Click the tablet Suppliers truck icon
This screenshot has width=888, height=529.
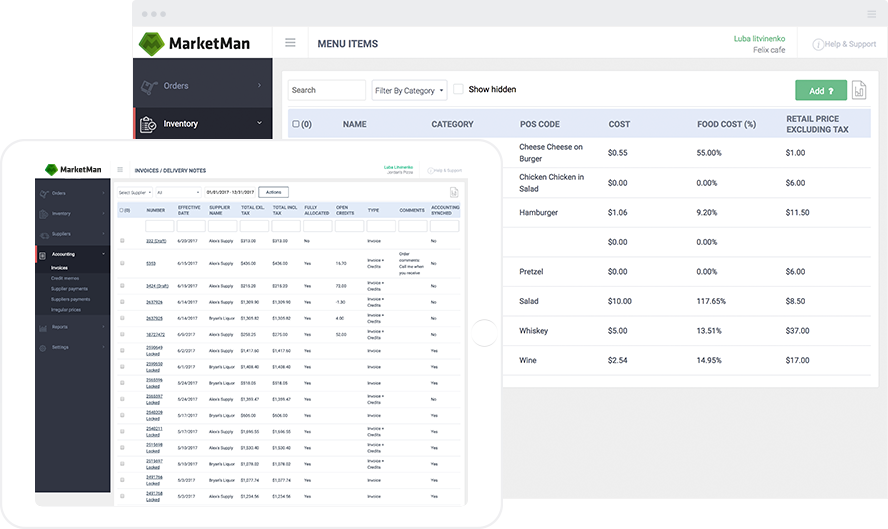(x=44, y=234)
